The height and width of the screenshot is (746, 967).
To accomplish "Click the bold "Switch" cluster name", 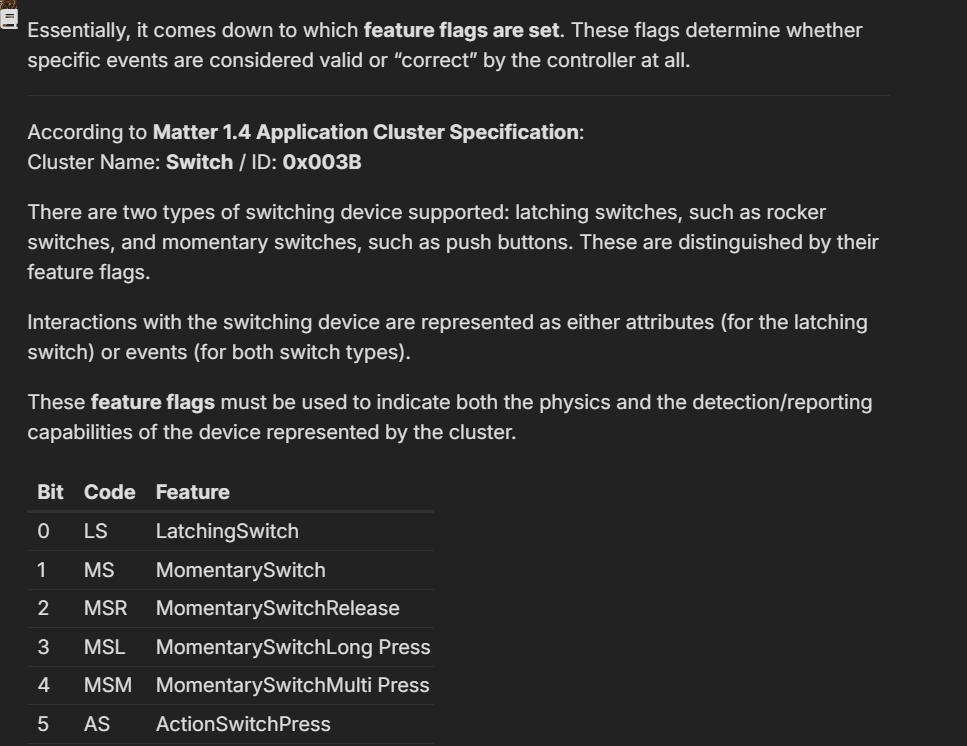I will pyautogui.click(x=199, y=162).
